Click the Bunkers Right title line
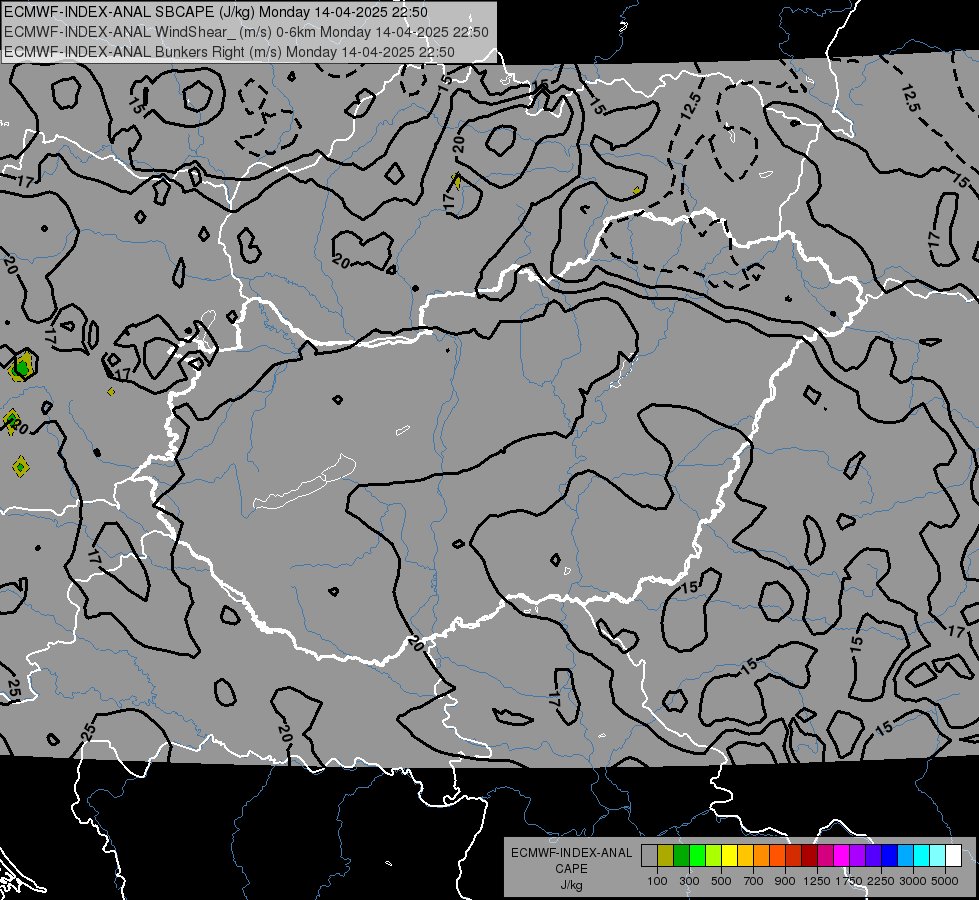The height and width of the screenshot is (900, 979). tap(229, 52)
